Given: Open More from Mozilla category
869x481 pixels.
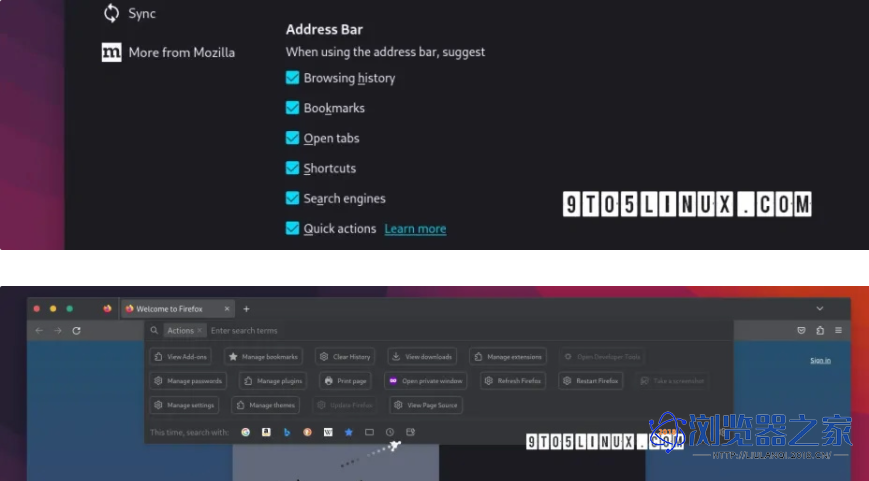Looking at the screenshot, I should (168, 53).
